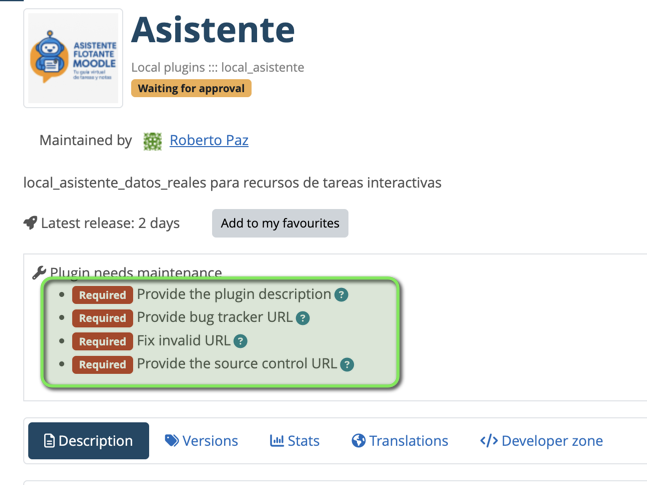
Task: Click the Maintained by label
Action: (85, 140)
